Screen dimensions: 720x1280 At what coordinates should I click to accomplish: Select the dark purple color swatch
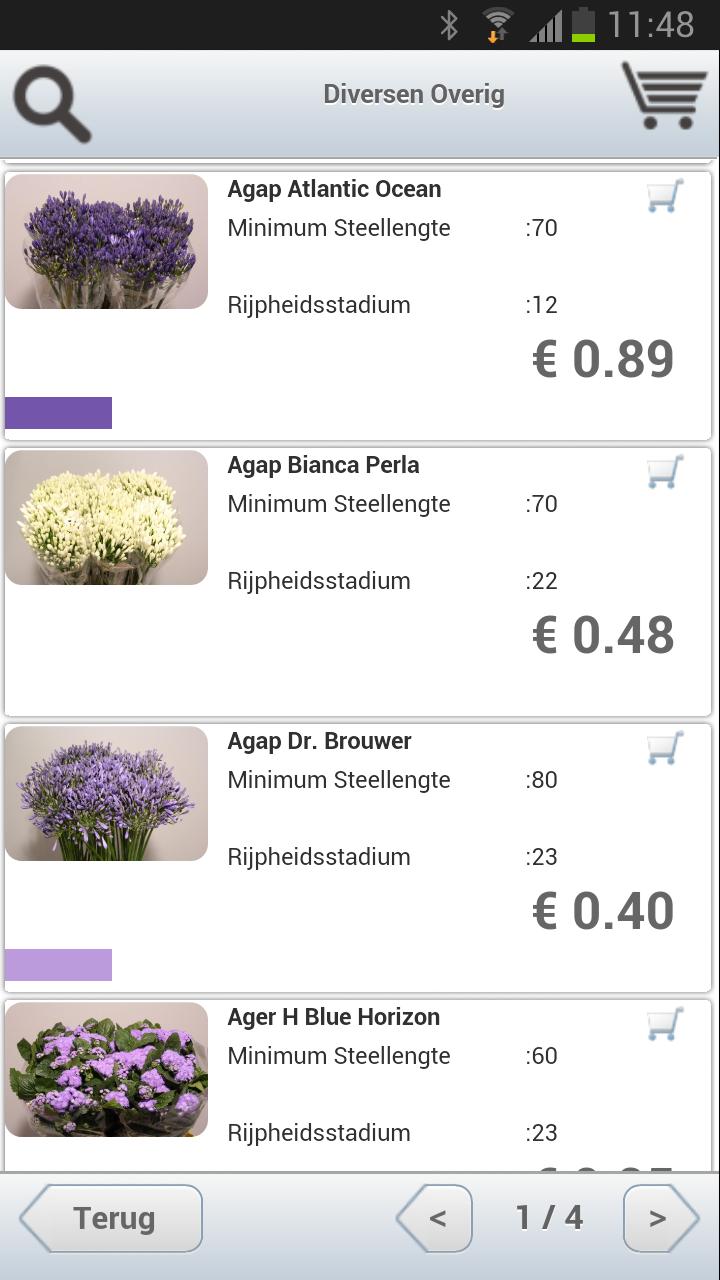pyautogui.click(x=58, y=413)
